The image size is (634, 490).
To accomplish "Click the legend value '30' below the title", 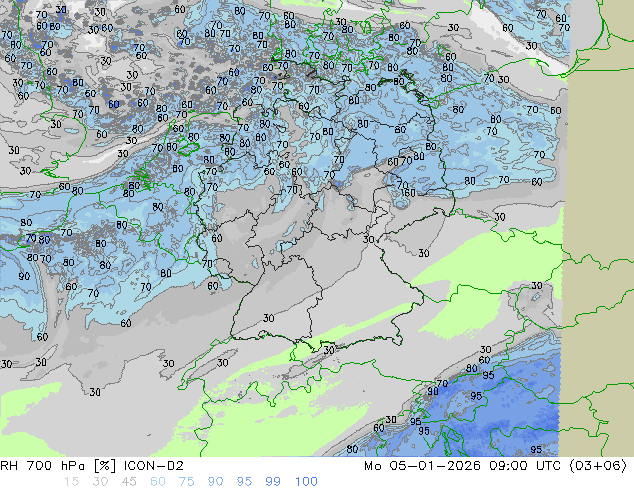I will [x=100, y=482].
